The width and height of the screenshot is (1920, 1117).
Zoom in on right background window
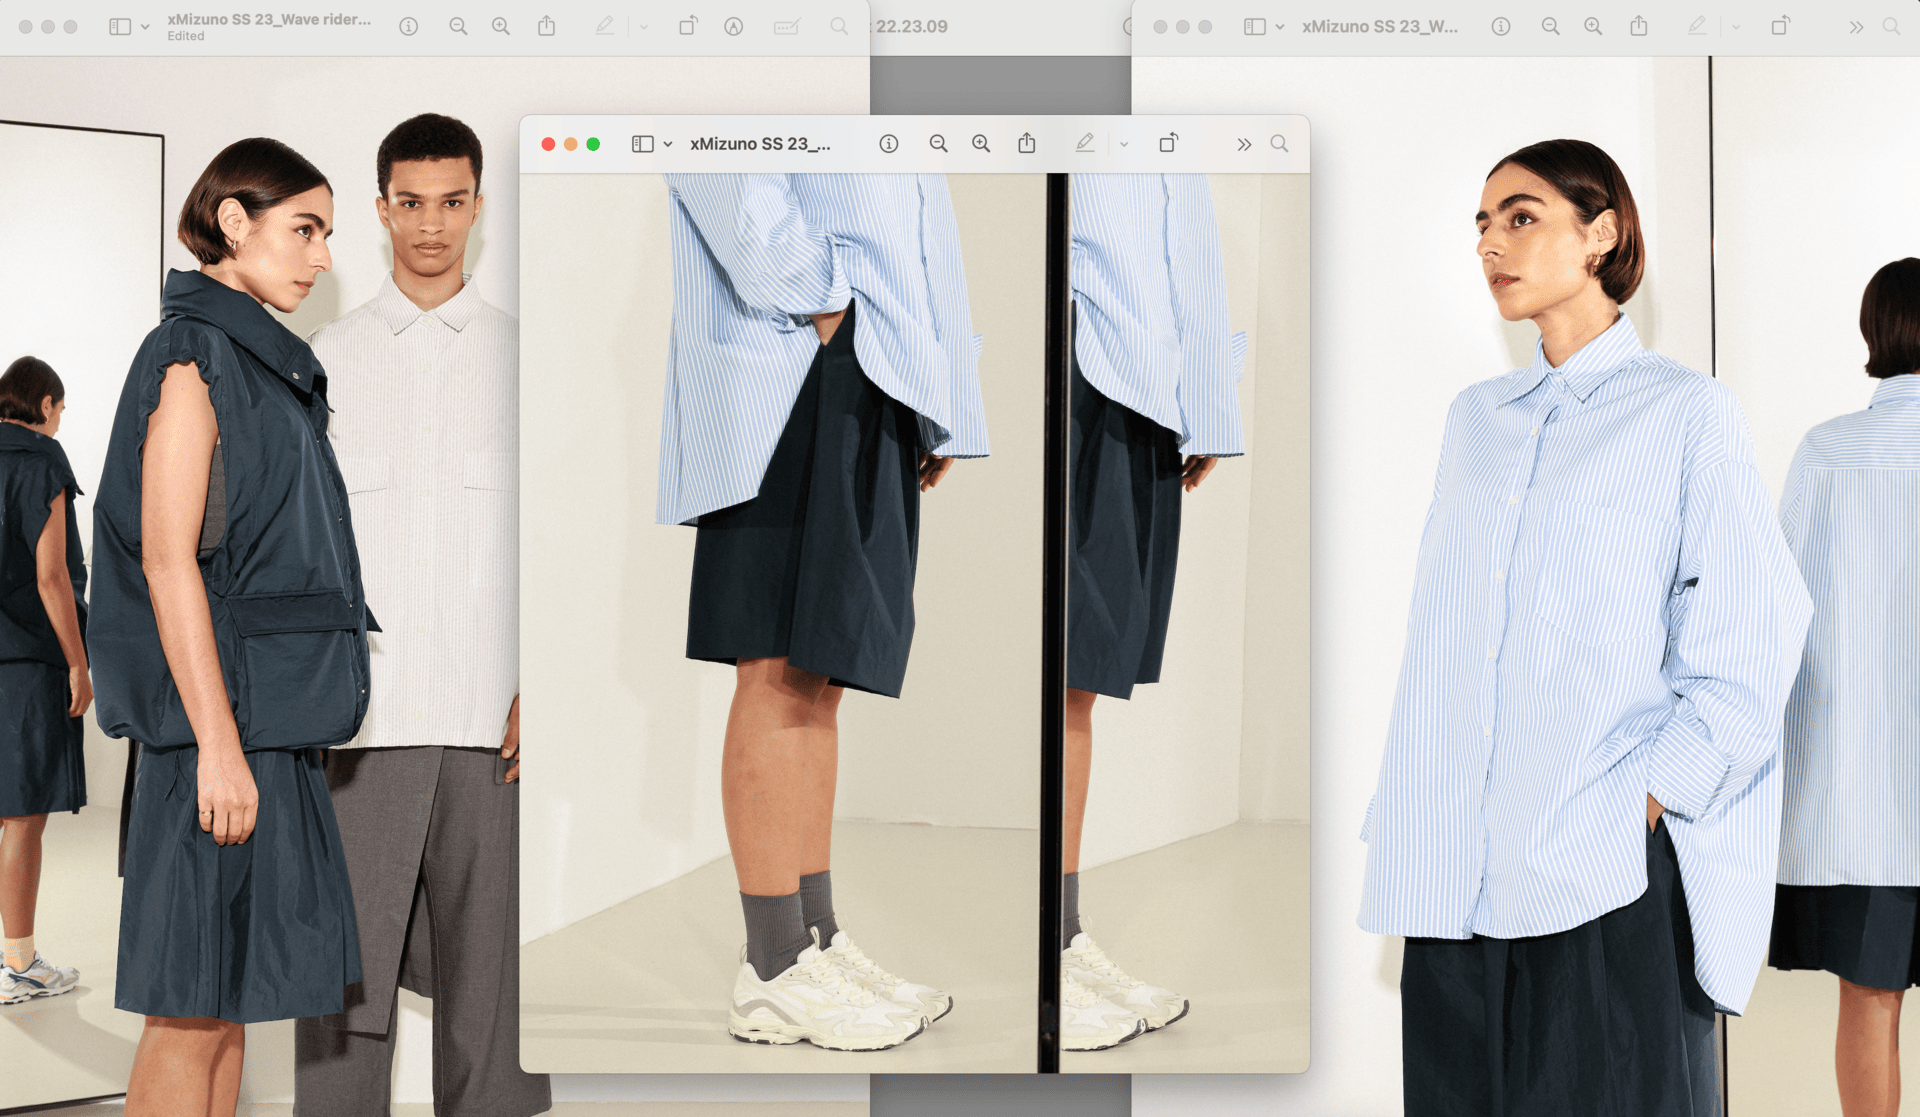[x=1593, y=27]
